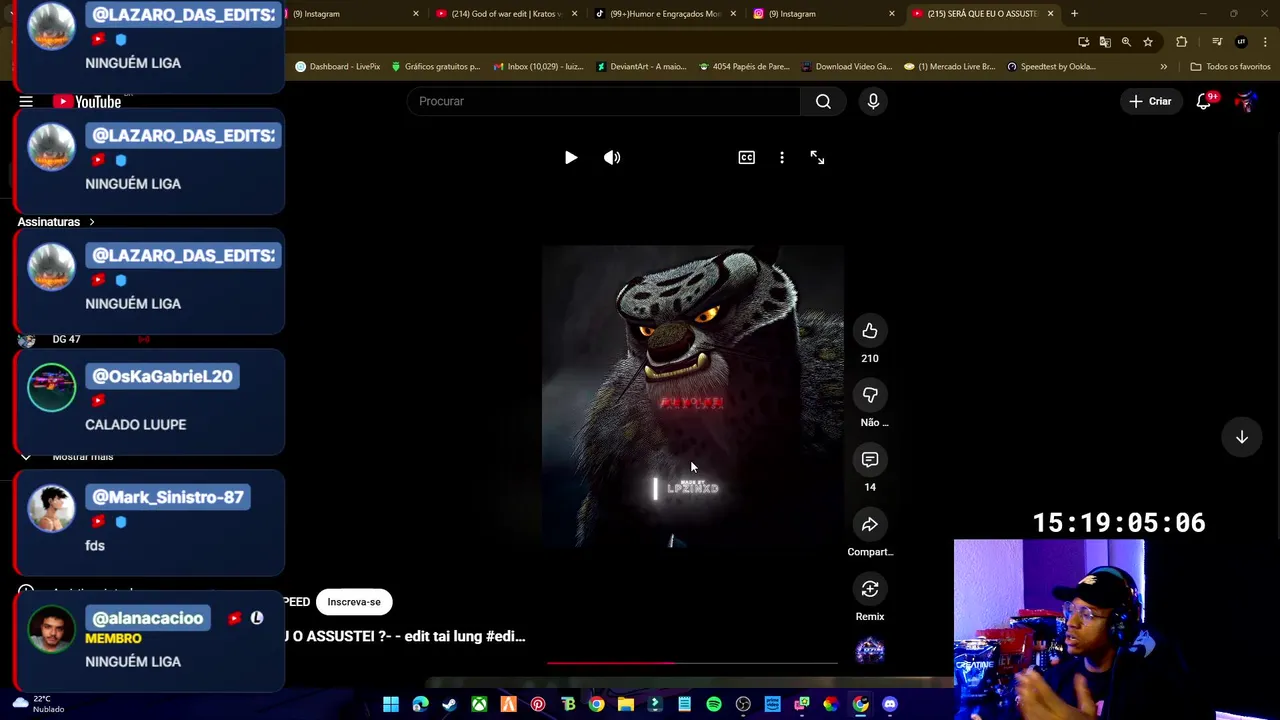Open Dashboard - LivePix bookmark
Screen dimensions: 1280x720
[x=337, y=67]
